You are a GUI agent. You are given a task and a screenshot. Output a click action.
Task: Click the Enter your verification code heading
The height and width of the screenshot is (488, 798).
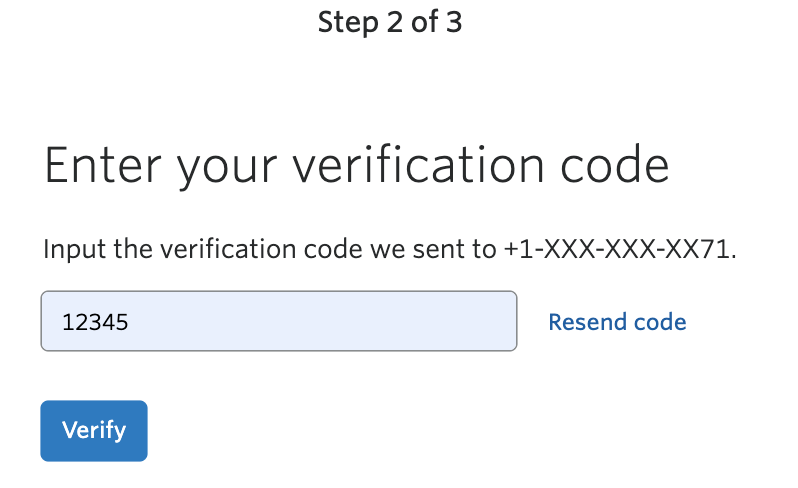(356, 166)
